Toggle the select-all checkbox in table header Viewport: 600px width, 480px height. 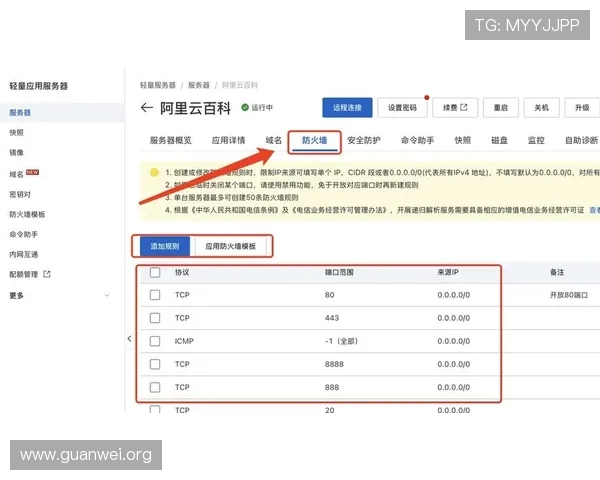point(155,272)
